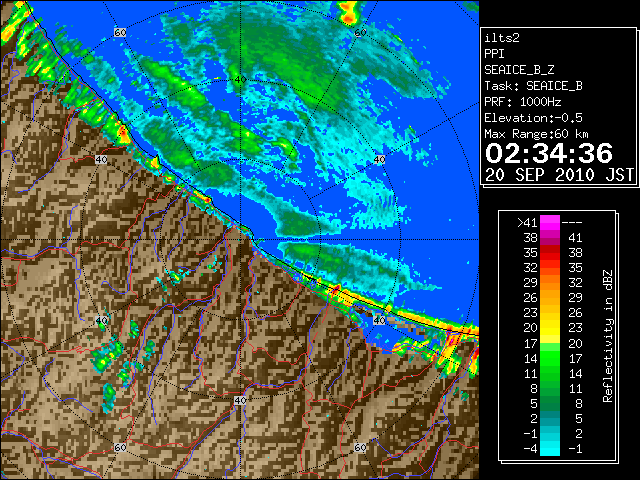Select the "20 SEP 2010 JST" date
640x480 pixels.
pos(560,175)
